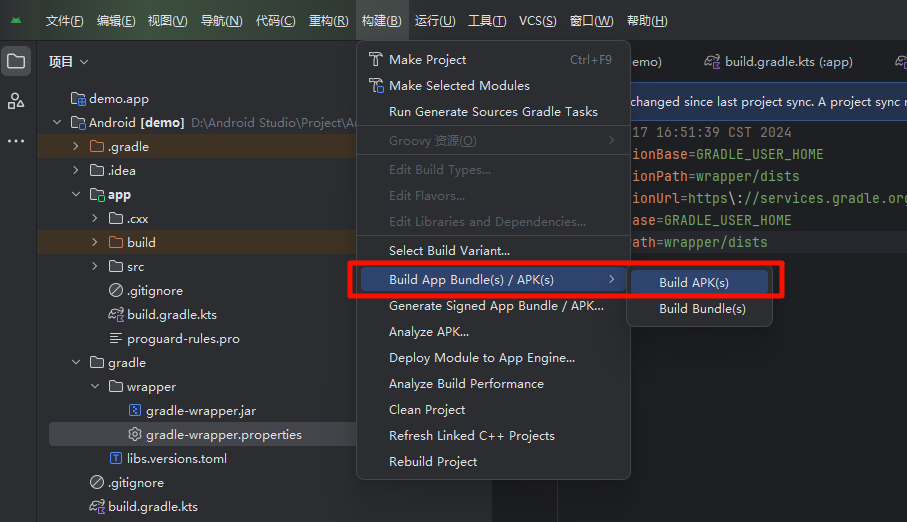
Task: Click Rebuild Project in the menu
Action: pos(433,462)
